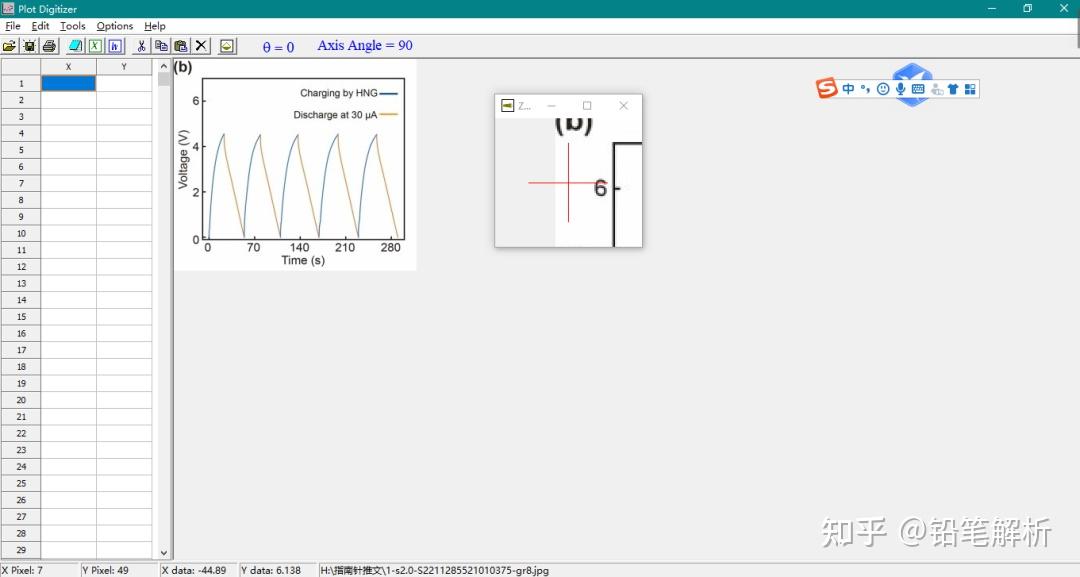Screen dimensions: 1080x577
Task: Open an image file using the toolbar icon
Action: pyautogui.click(x=9, y=45)
